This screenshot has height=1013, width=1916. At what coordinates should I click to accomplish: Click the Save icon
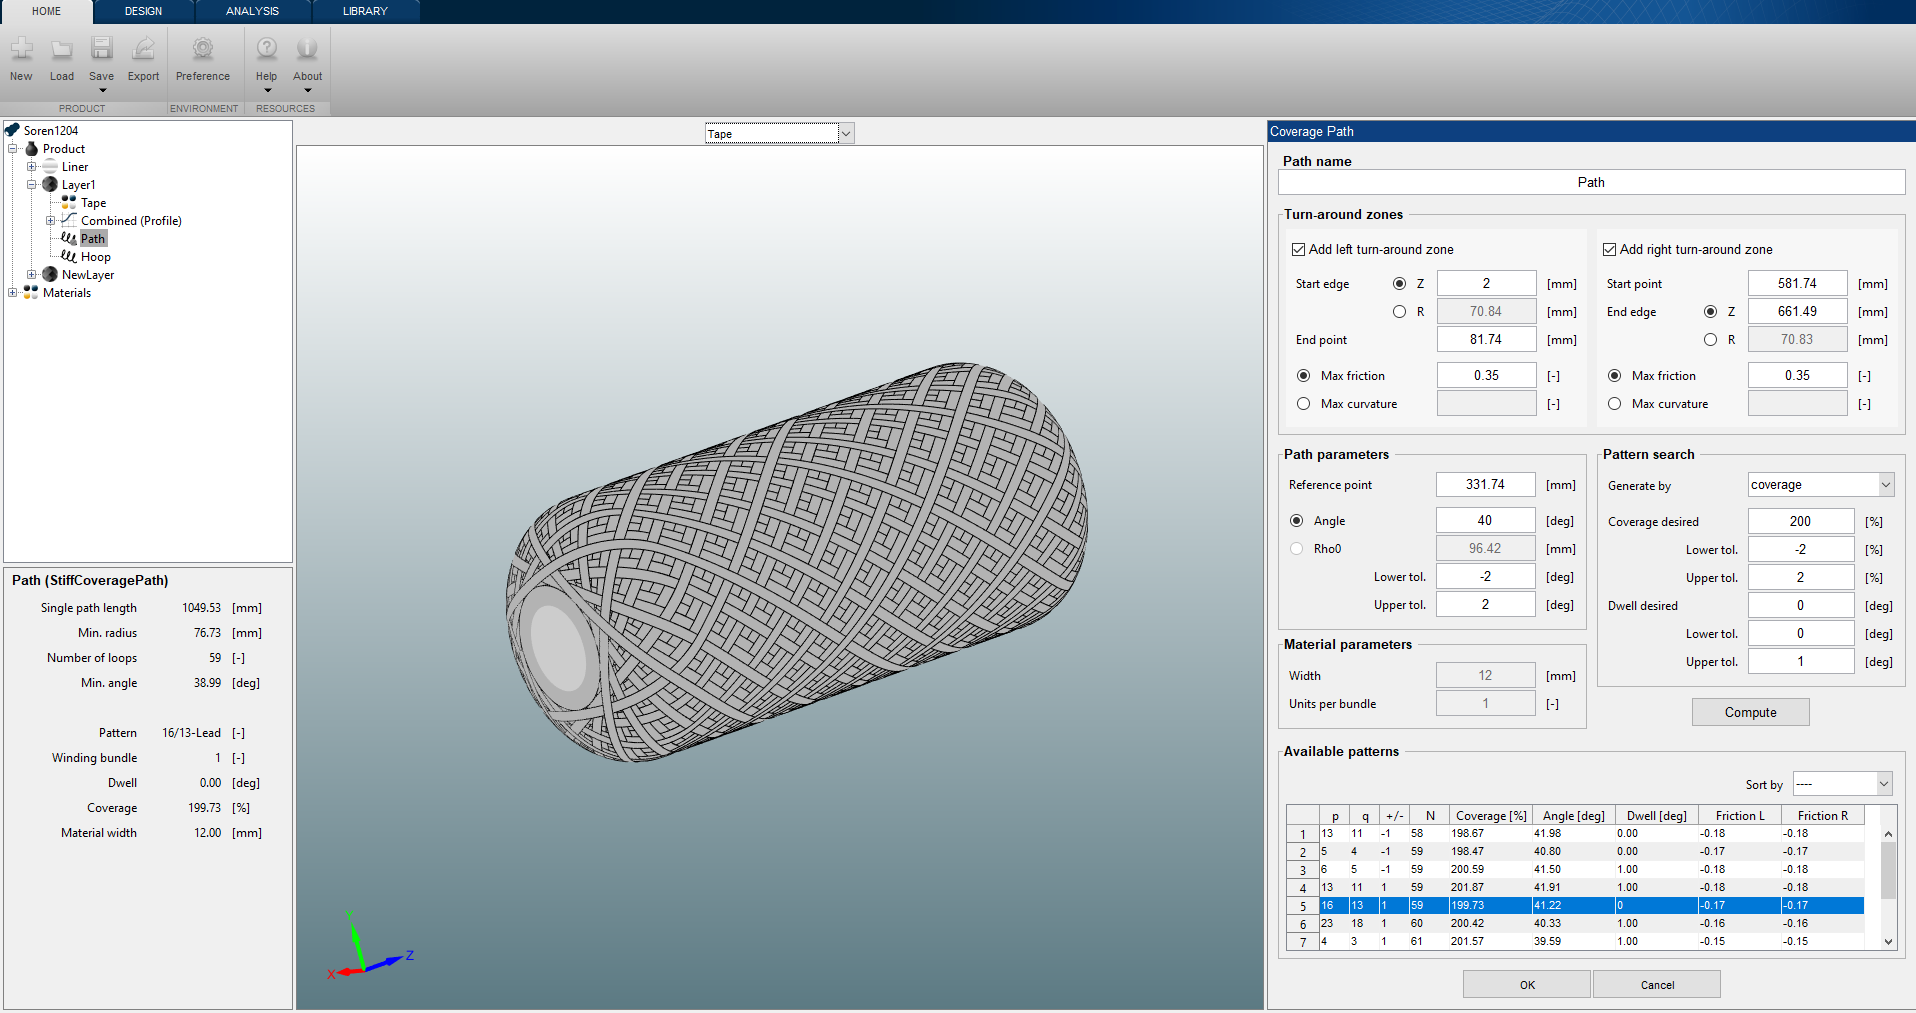[x=102, y=49]
